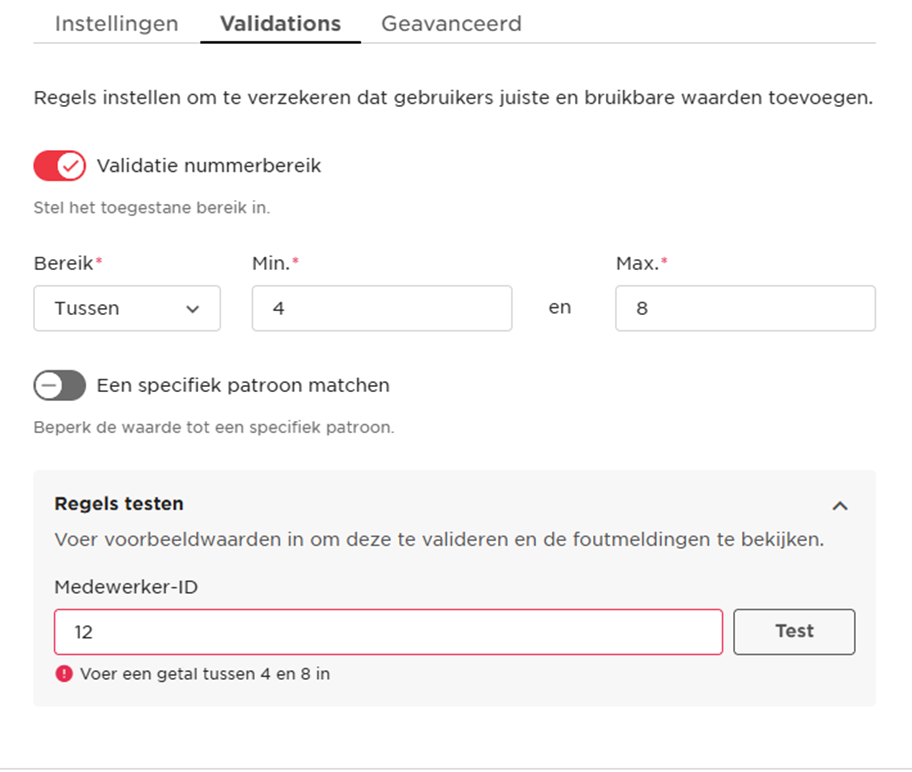Click the Max. field containing 8

tap(744, 308)
